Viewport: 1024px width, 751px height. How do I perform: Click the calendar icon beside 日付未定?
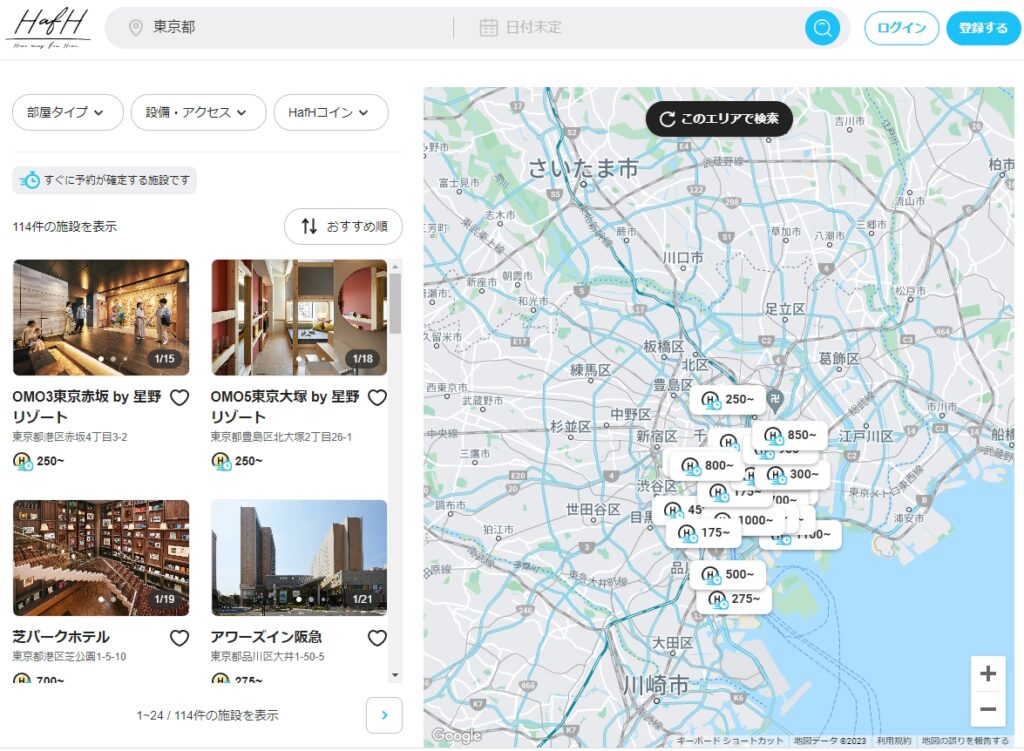click(x=488, y=27)
